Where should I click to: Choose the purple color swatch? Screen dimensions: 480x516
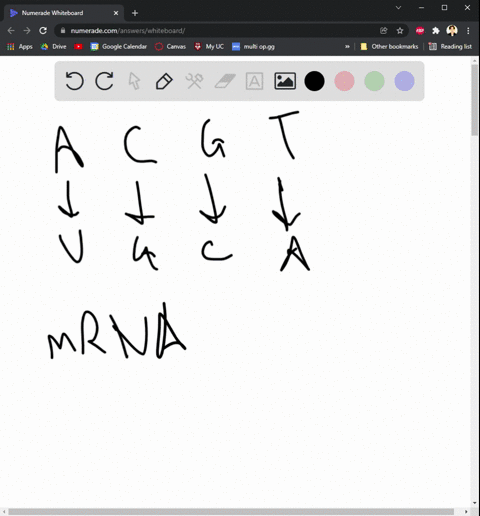click(x=404, y=81)
